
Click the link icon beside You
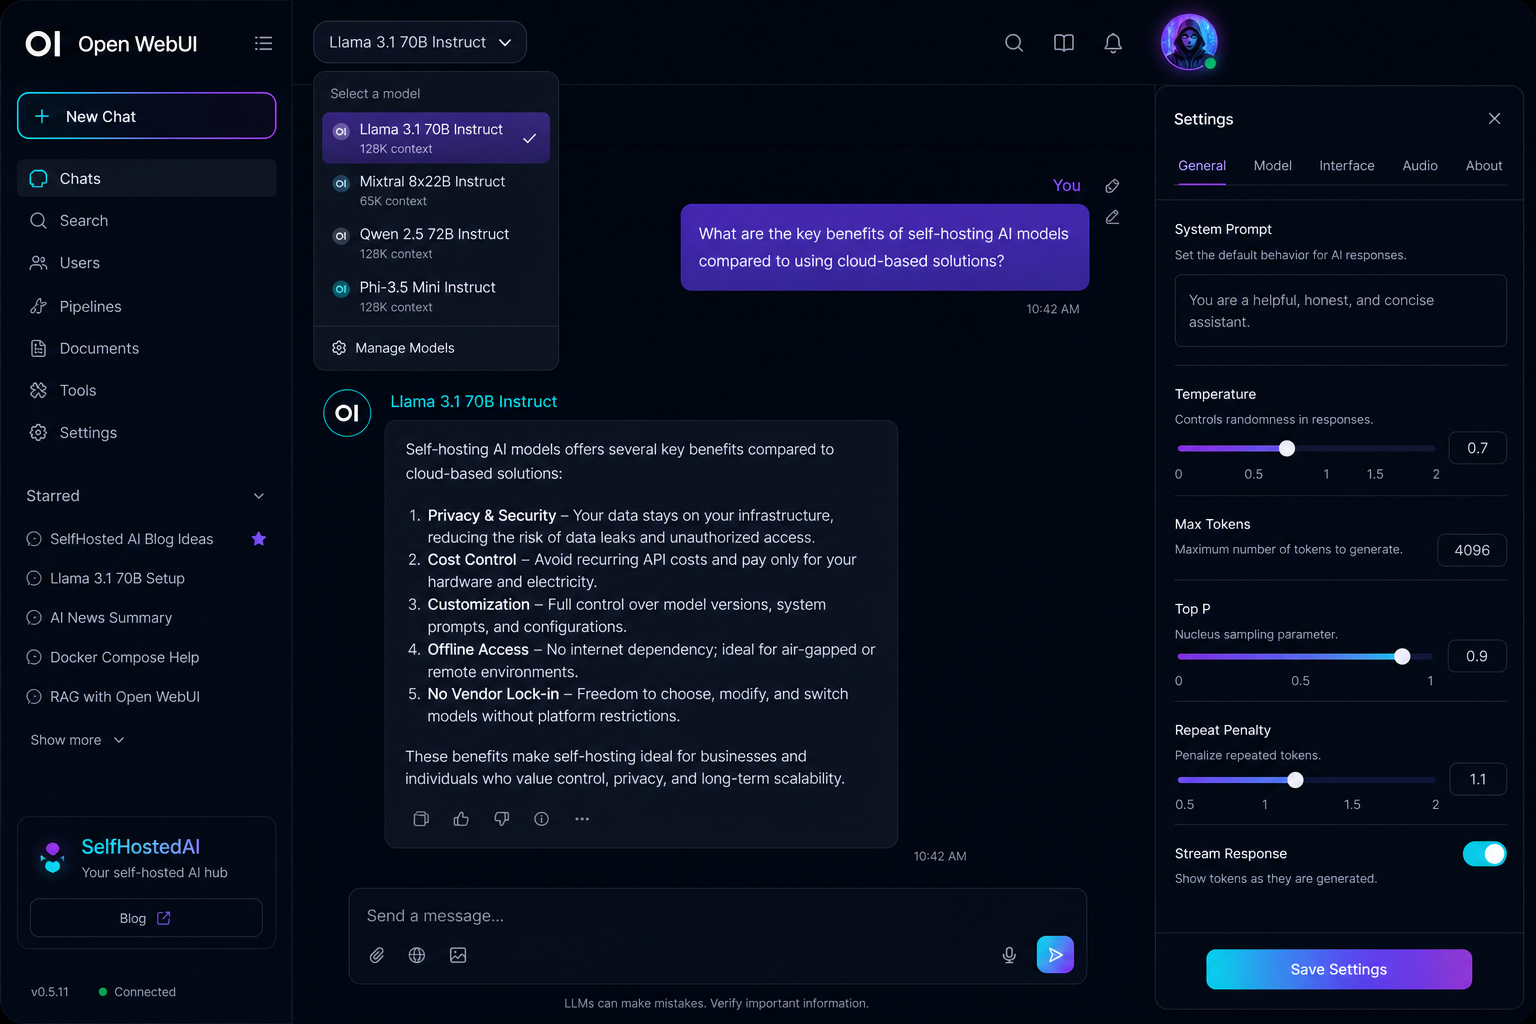(1112, 186)
